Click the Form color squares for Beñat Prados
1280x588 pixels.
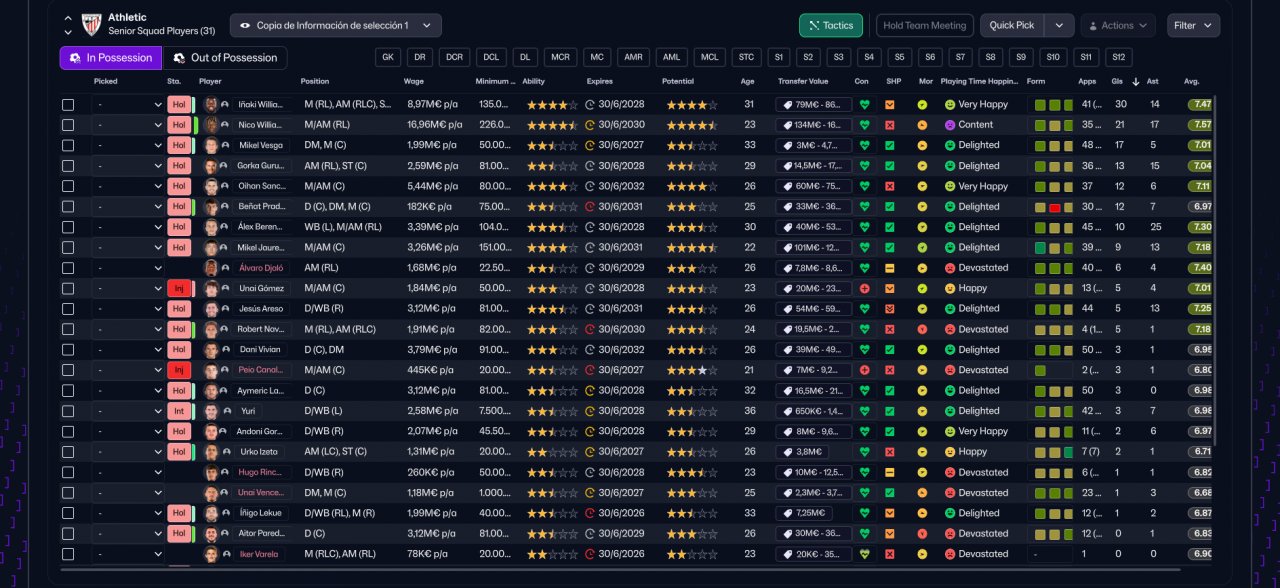(x=1053, y=207)
